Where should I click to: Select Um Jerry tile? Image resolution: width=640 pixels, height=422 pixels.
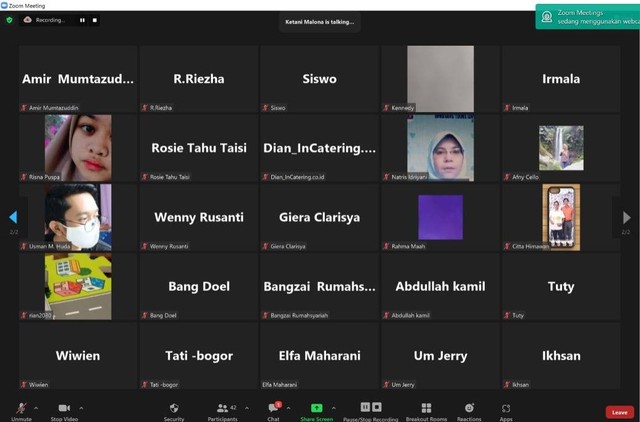coord(440,355)
